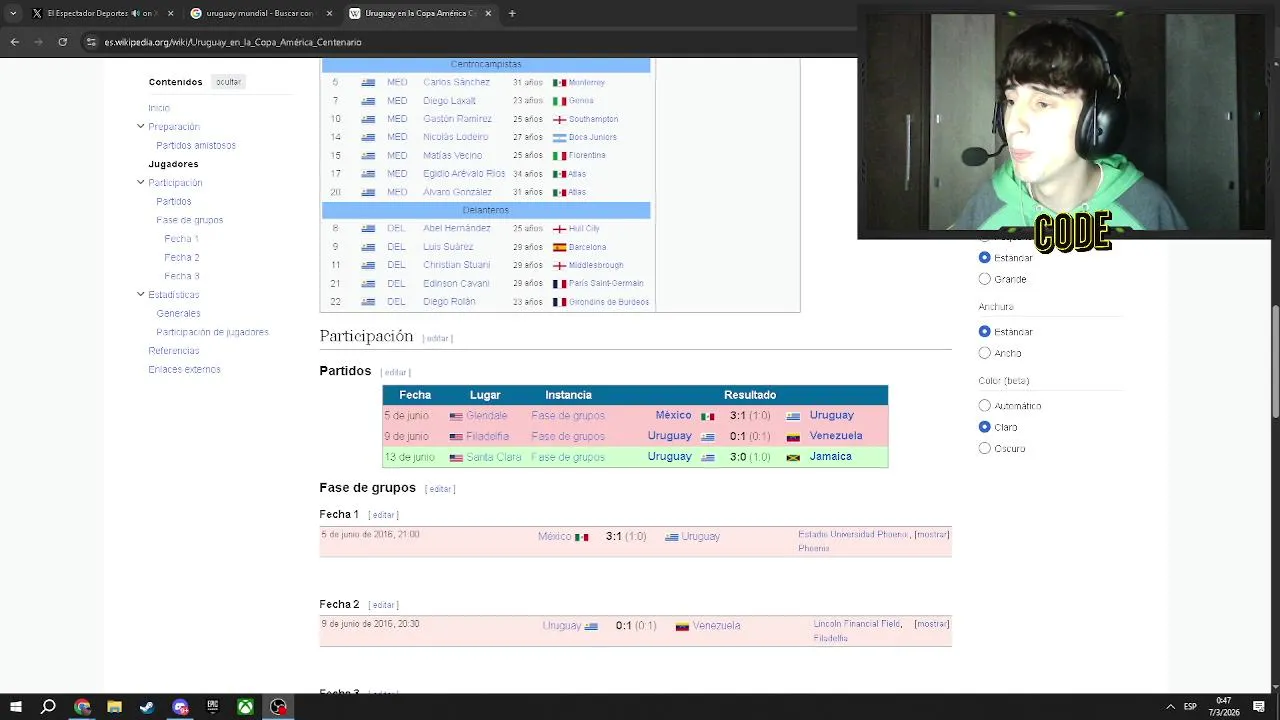This screenshot has height=720, width=1280.
Task: Hide the Contenidos sidebar with ocultar
Action: (x=228, y=82)
